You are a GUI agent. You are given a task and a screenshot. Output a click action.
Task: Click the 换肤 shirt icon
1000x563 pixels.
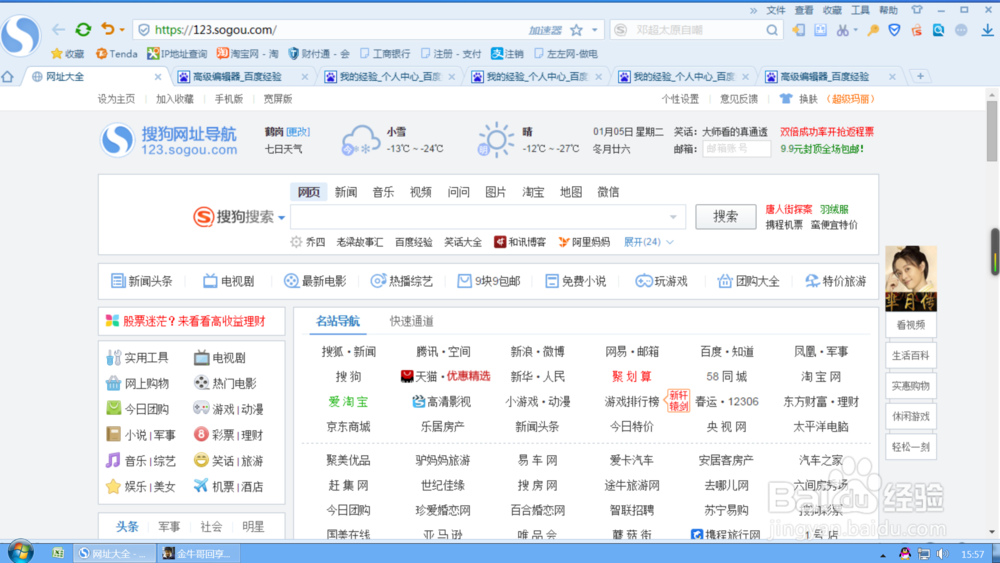(786, 99)
